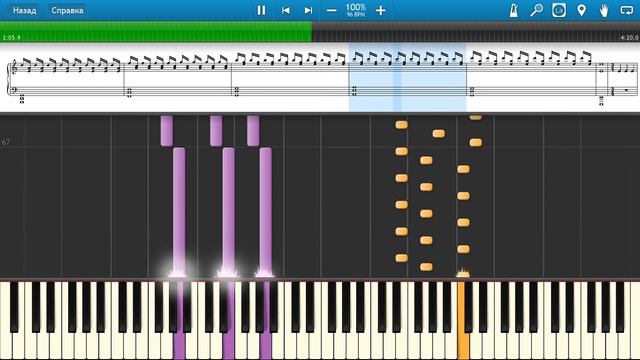Screen dimensions: 640x360
Task: Click the 100% speed indicator
Action: 356,10
